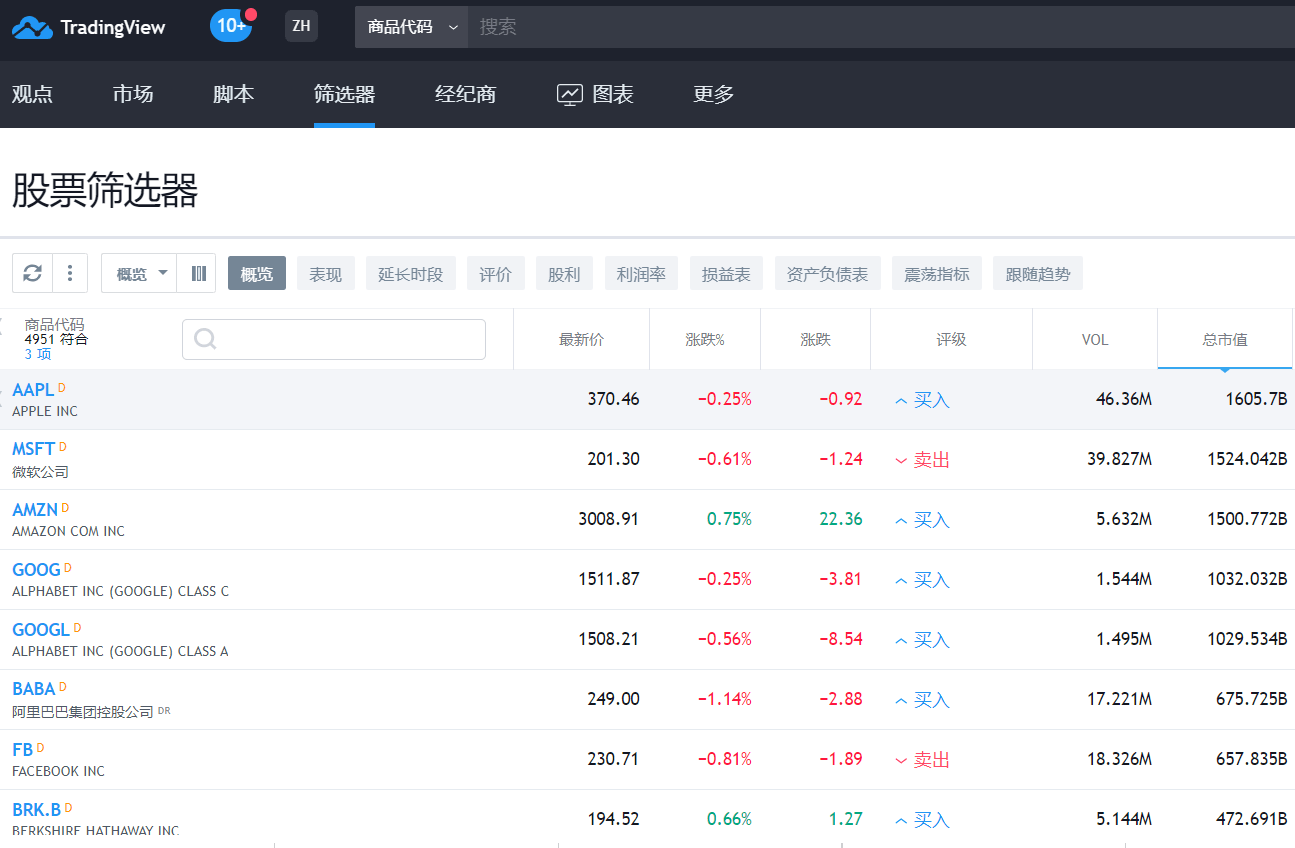Open the column layout settings icon
1295x848 pixels.
pos(197,273)
